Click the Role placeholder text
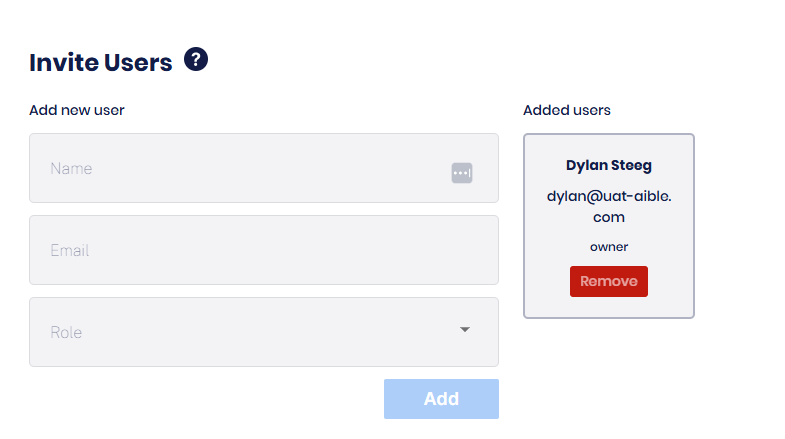Screen dimensions: 785x439 point(66,332)
